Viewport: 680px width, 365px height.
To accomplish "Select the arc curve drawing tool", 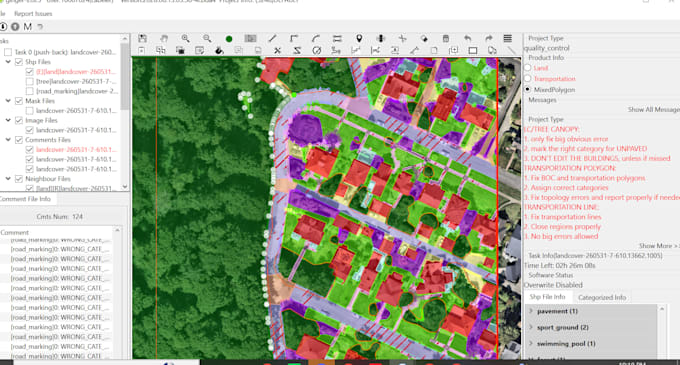I will click(x=316, y=39).
